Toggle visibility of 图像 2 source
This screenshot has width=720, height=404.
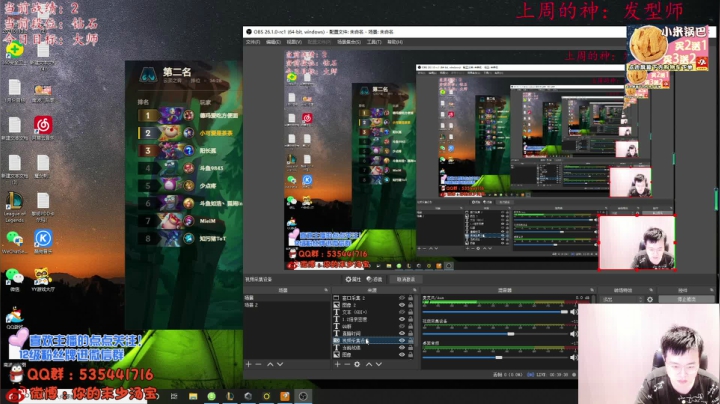click(x=402, y=305)
